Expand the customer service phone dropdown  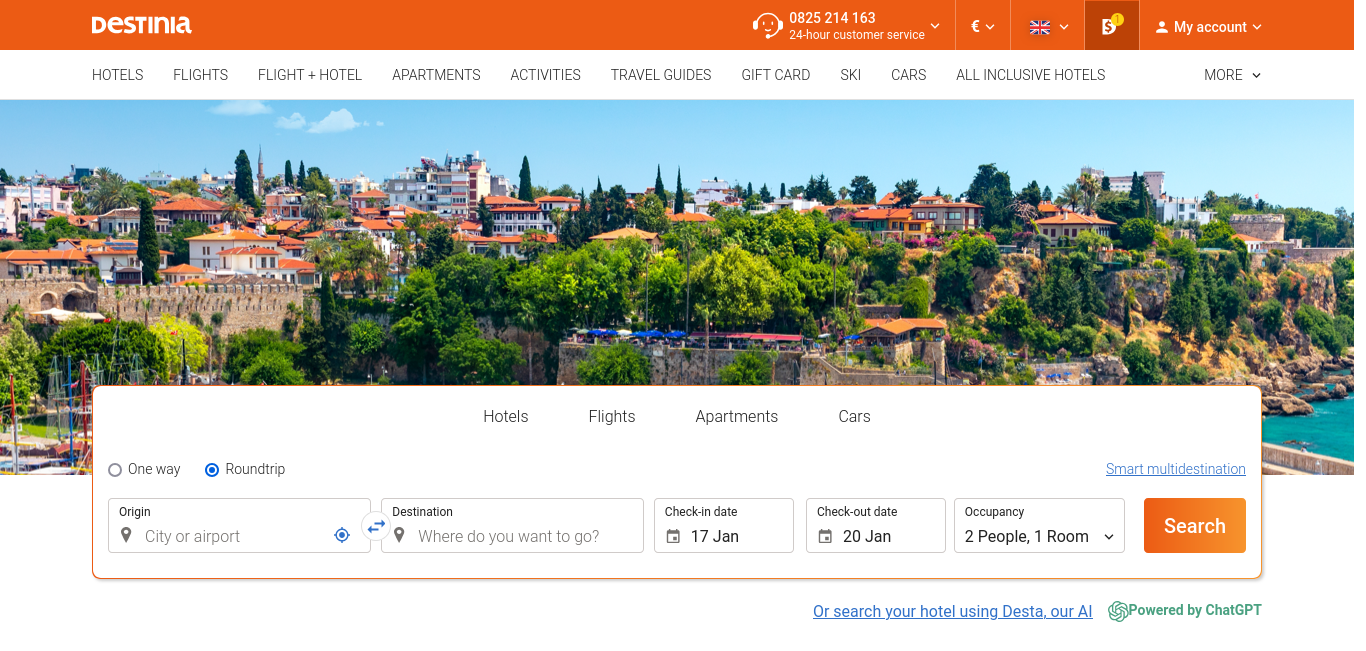click(935, 26)
